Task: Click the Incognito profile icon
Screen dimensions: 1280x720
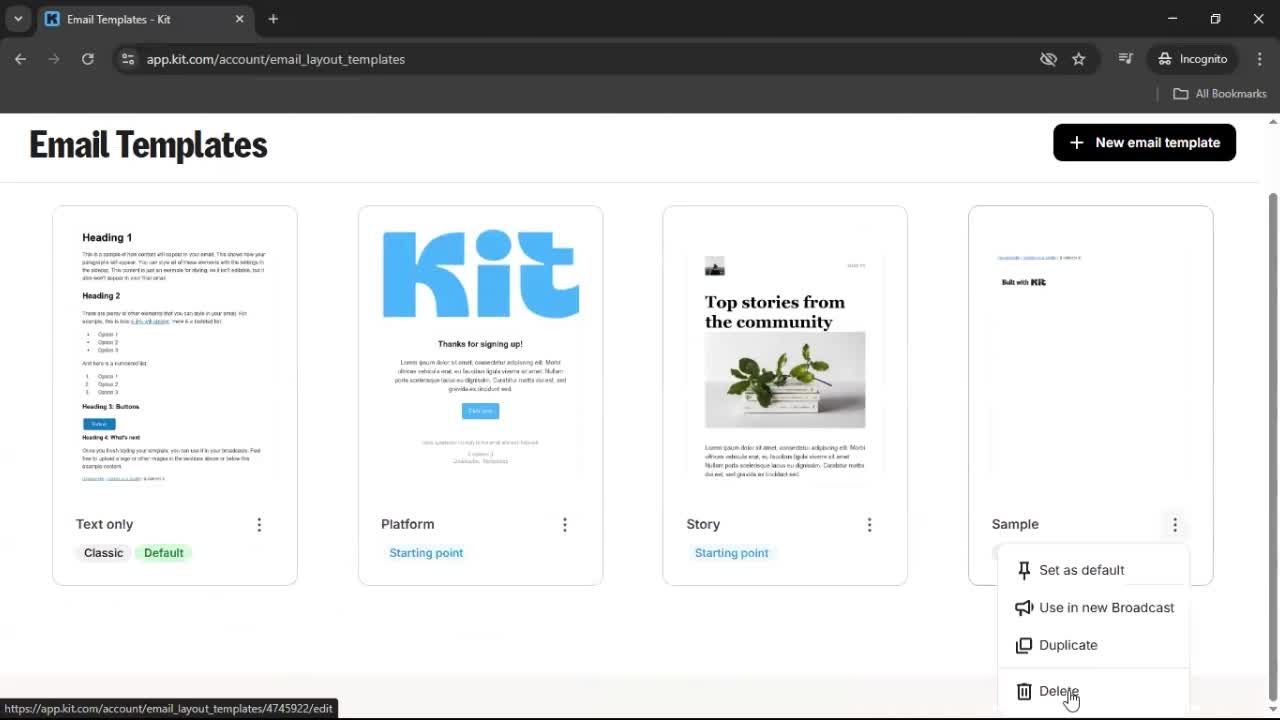Action: point(1192,59)
